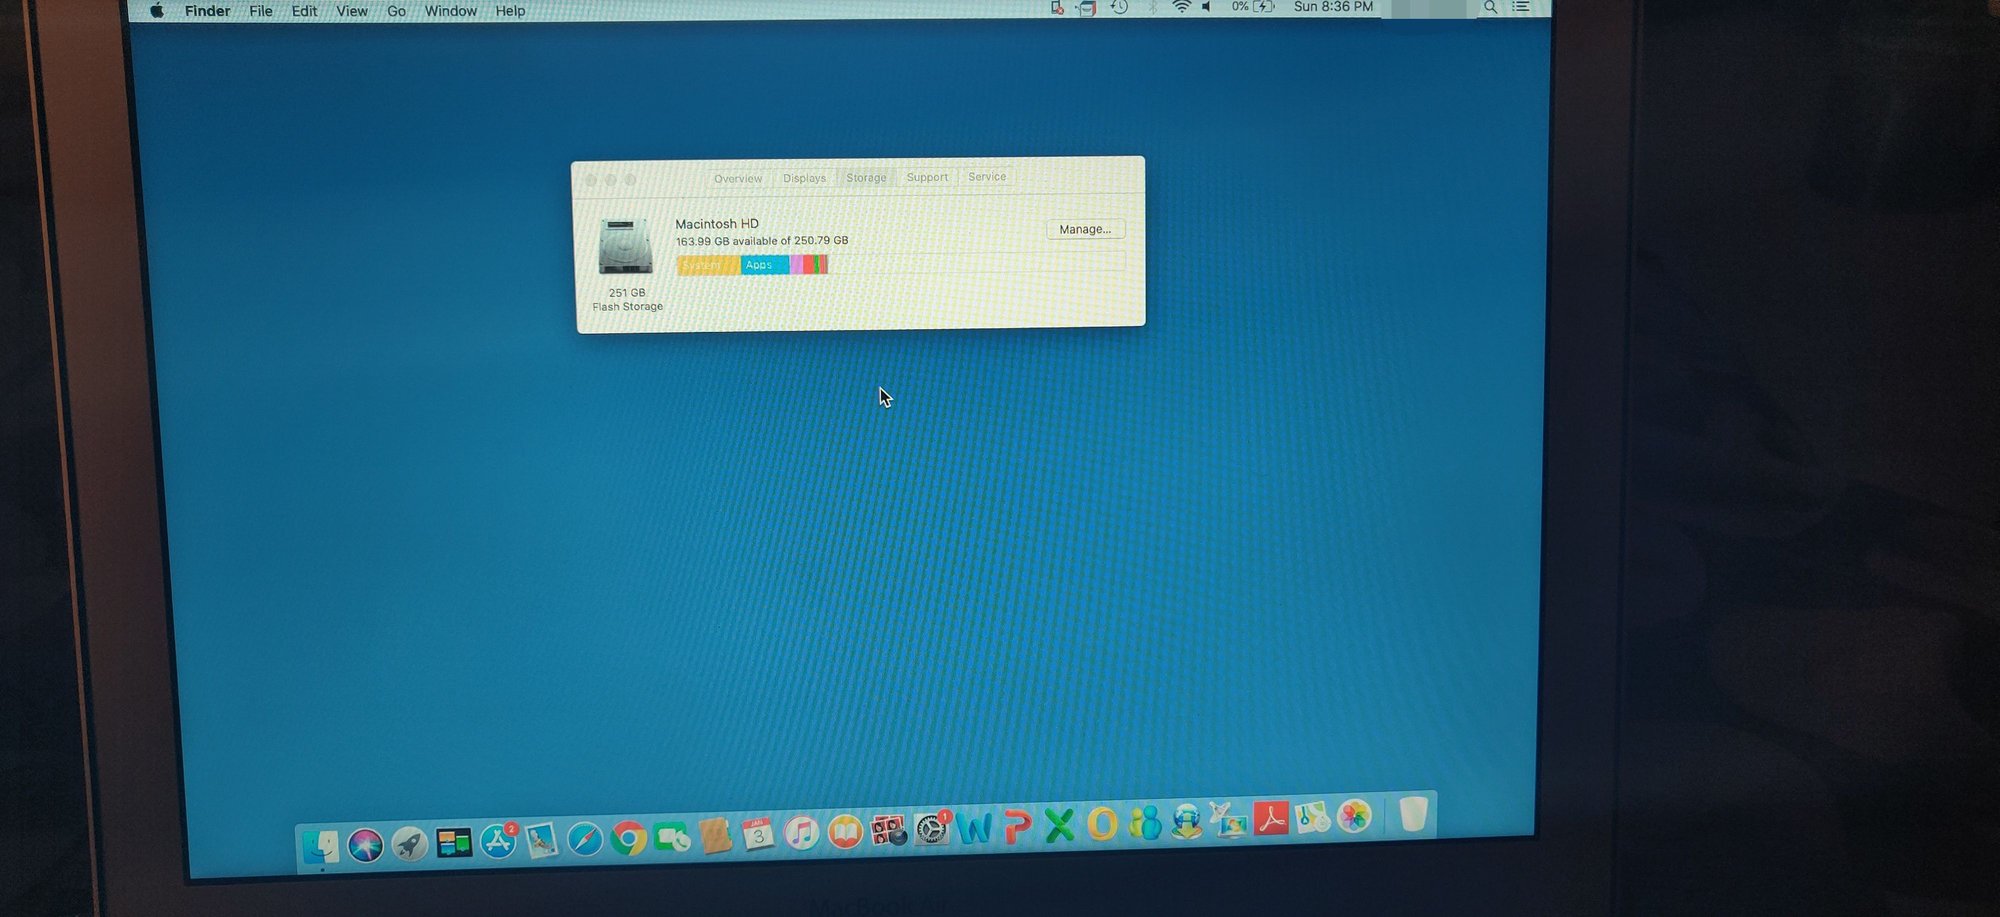
Task: Launch Microsoft PowerPoint from the Dock
Action: (x=1017, y=826)
